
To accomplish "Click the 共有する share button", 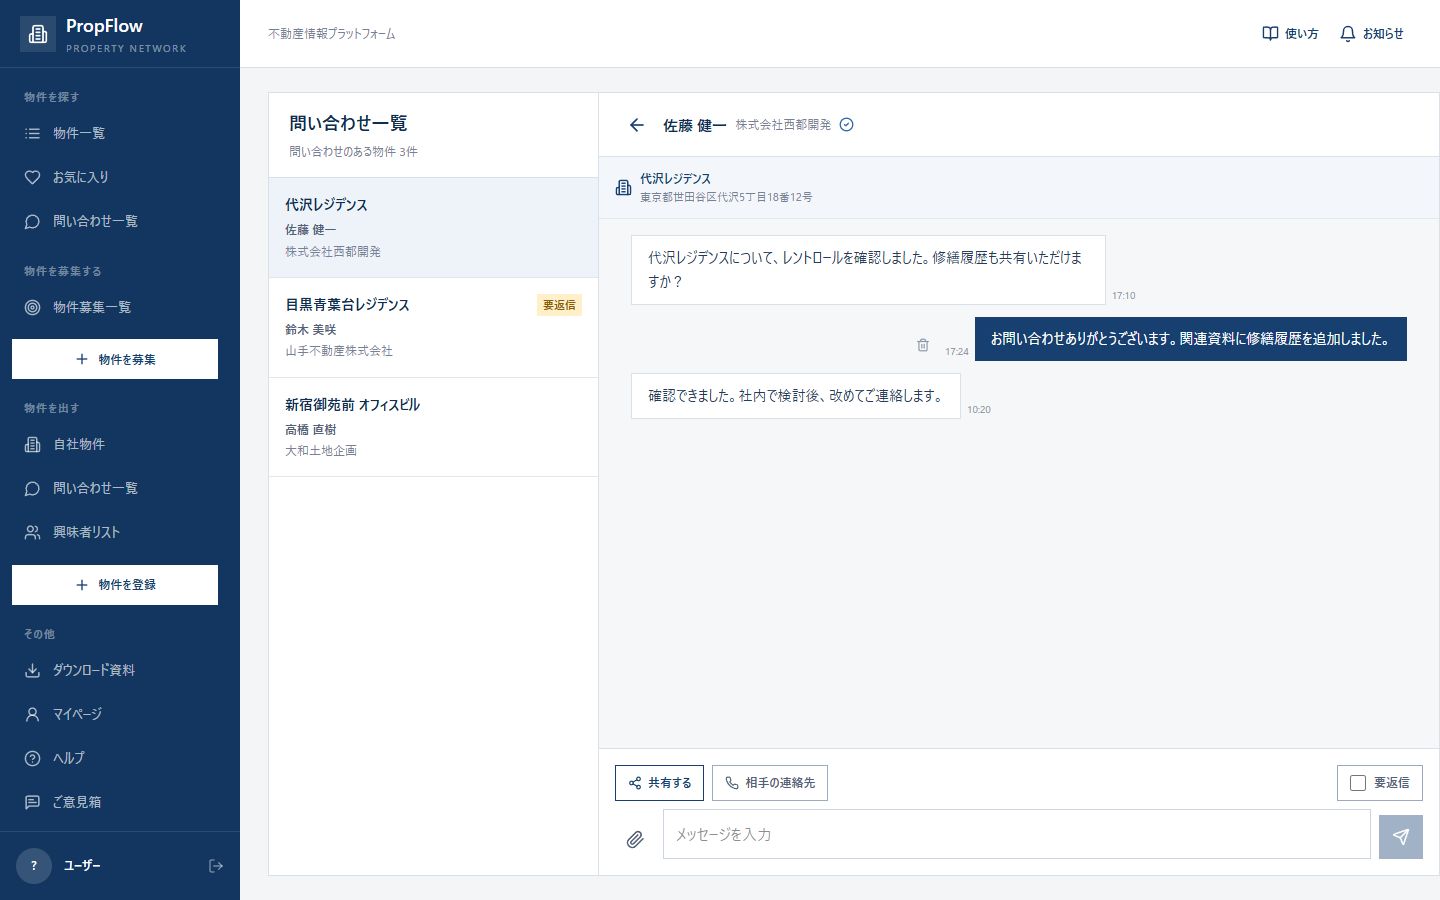I will point(660,783).
